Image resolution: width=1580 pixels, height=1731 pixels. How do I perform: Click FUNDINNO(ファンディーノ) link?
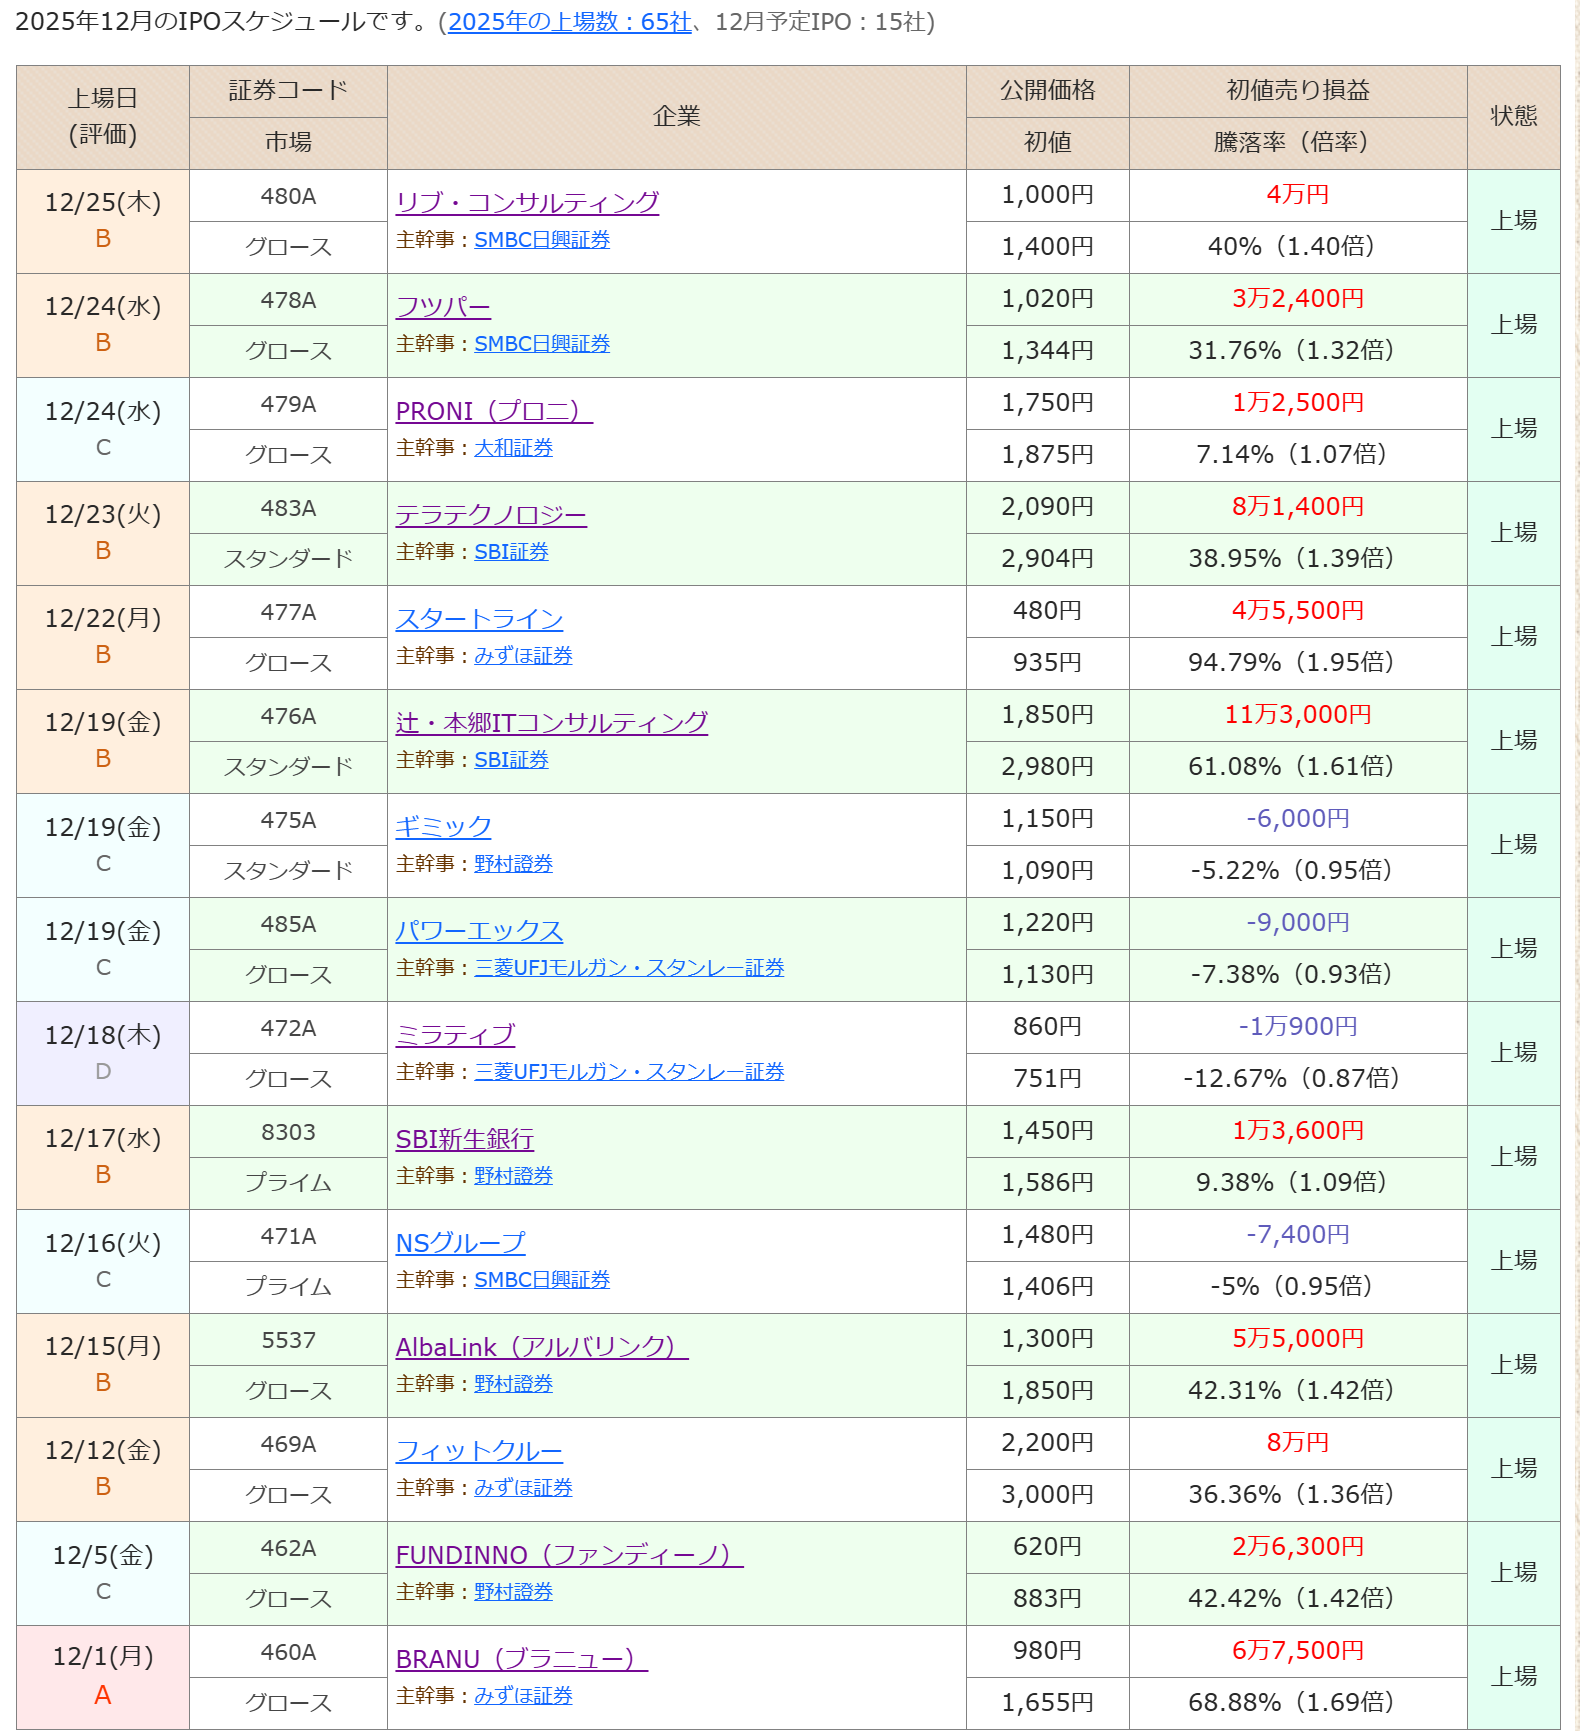[x=569, y=1555]
